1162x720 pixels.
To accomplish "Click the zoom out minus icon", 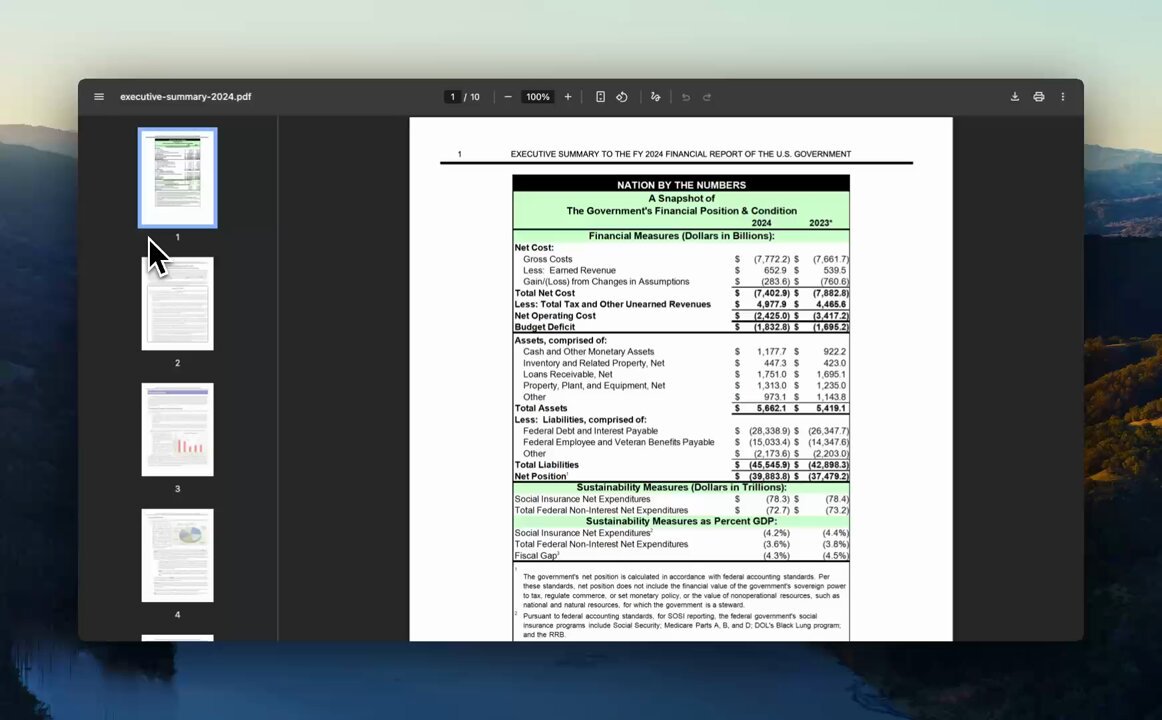I will 508,97.
